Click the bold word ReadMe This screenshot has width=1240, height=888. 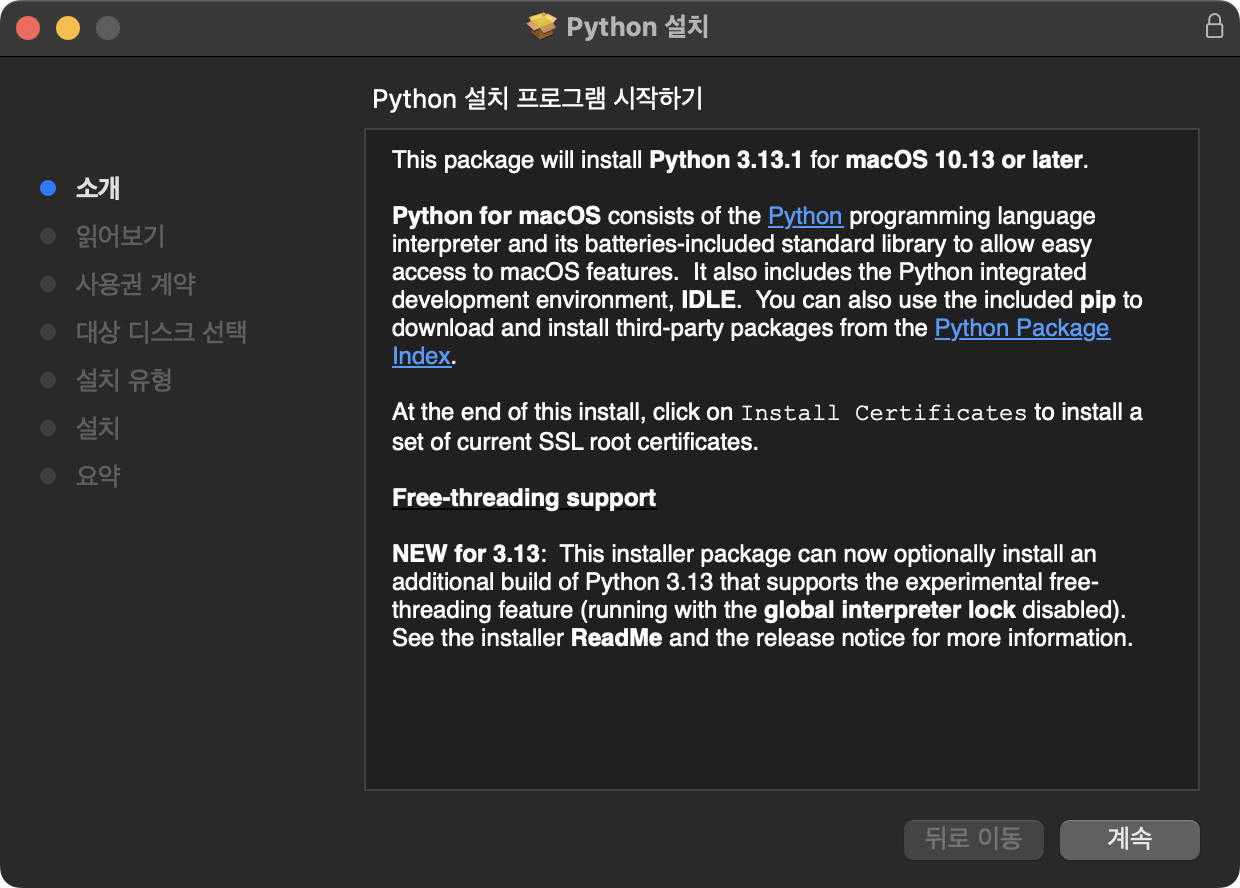(x=616, y=638)
